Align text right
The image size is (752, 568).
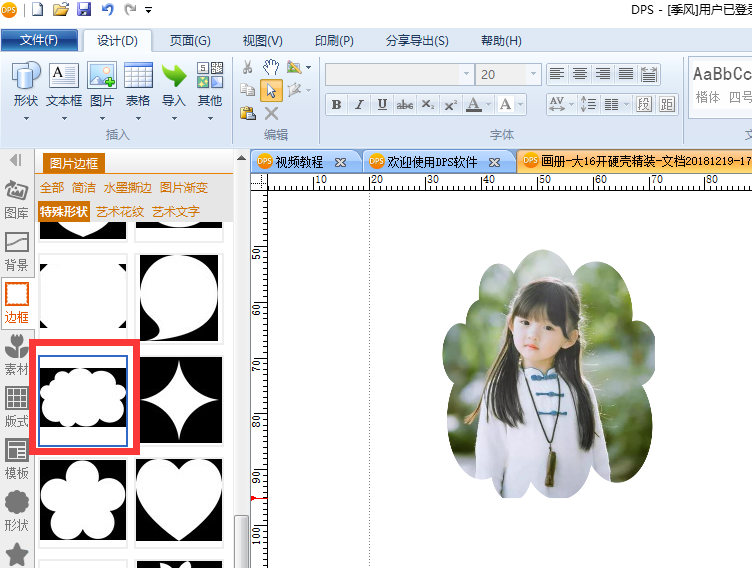(603, 74)
